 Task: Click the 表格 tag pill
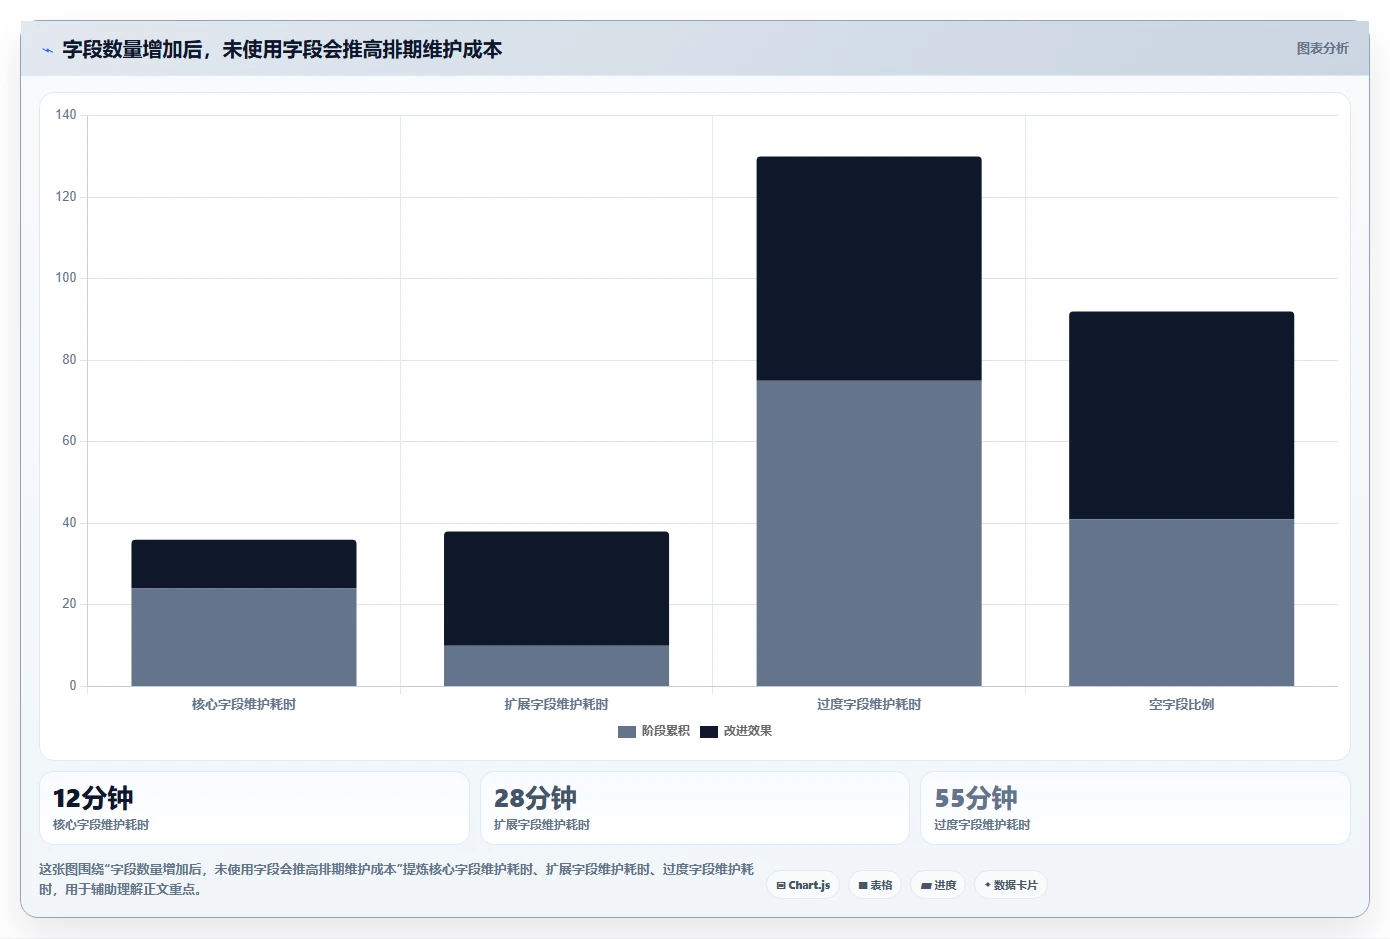point(875,885)
